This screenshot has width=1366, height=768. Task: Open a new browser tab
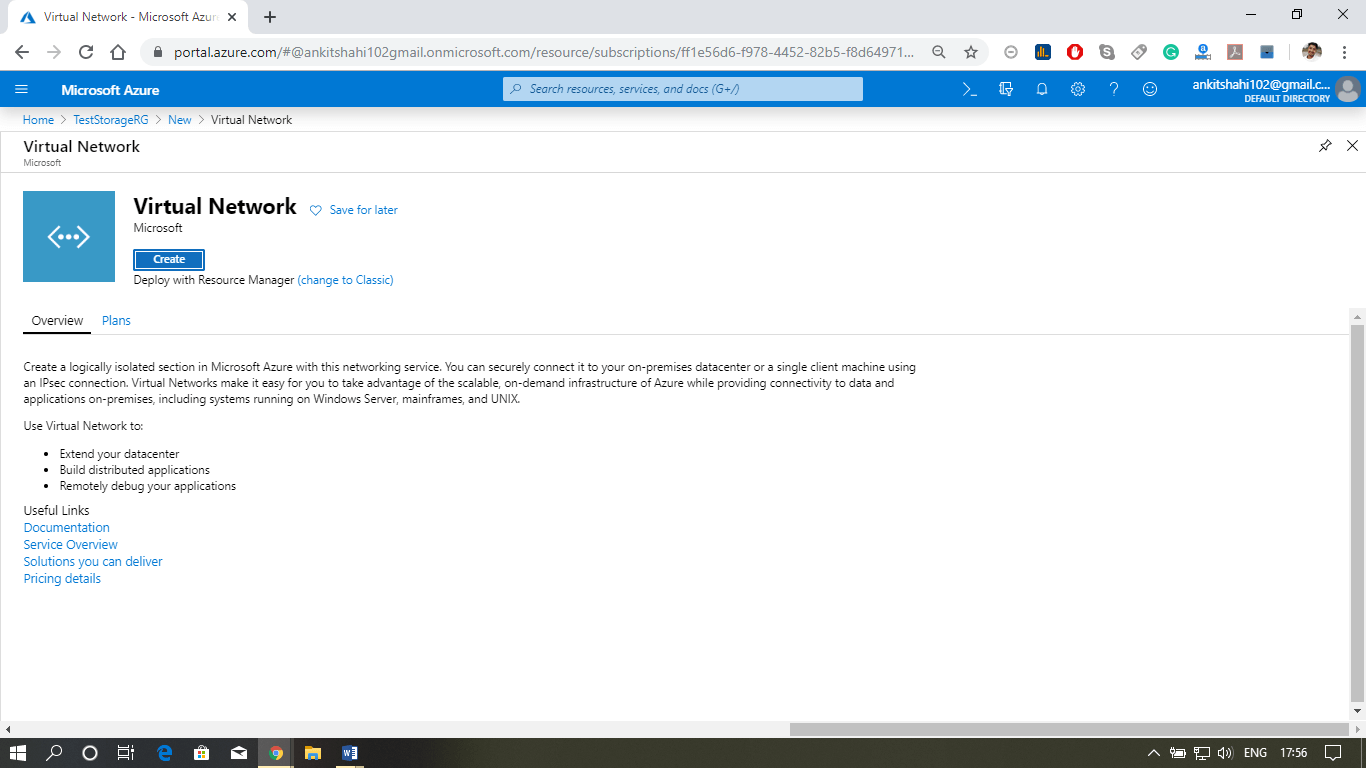pyautogui.click(x=270, y=17)
